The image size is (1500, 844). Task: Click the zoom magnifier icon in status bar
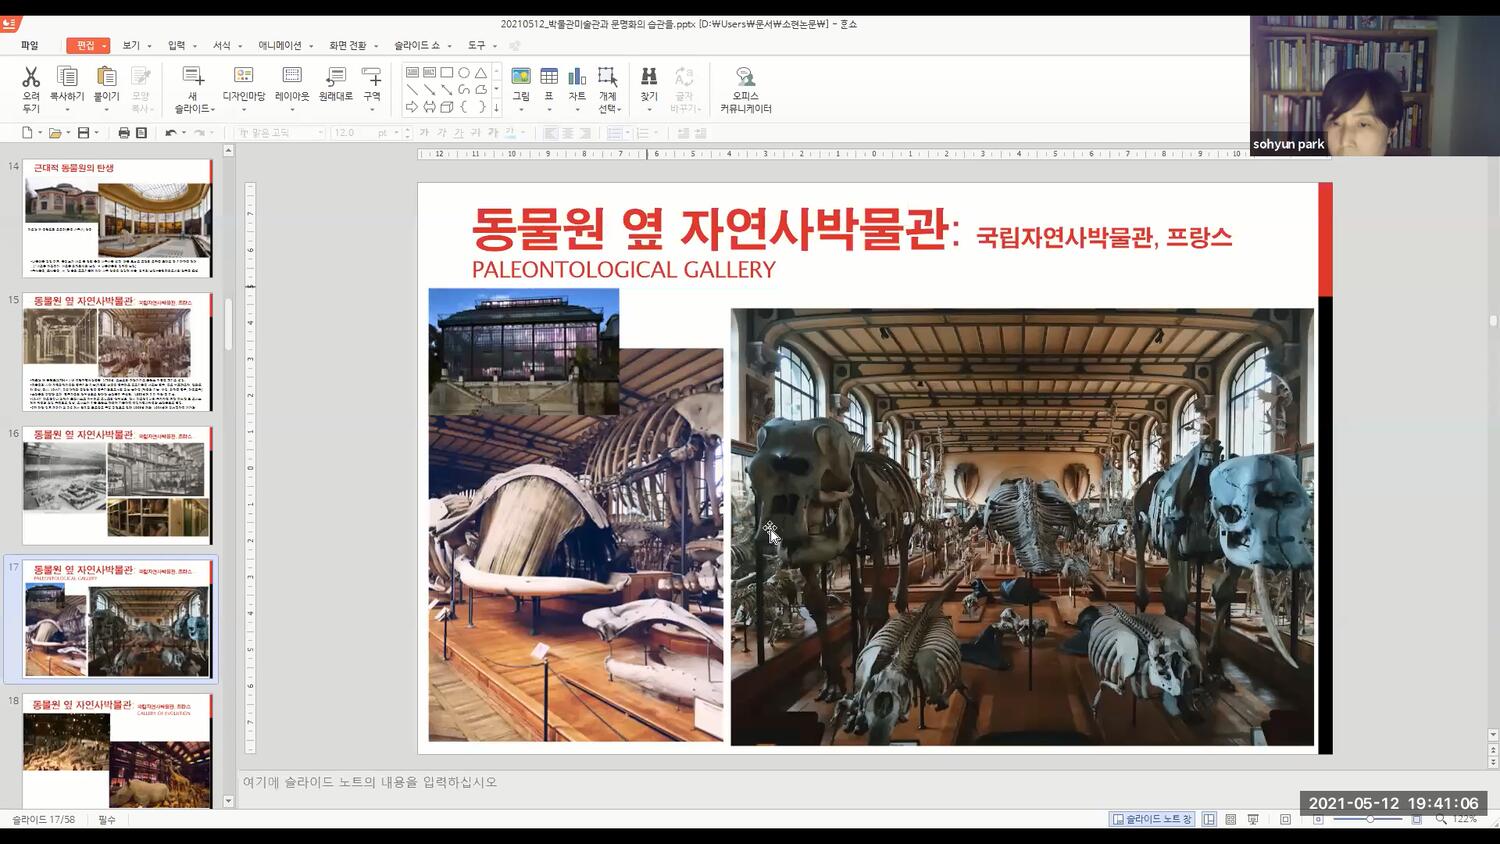(x=1441, y=819)
